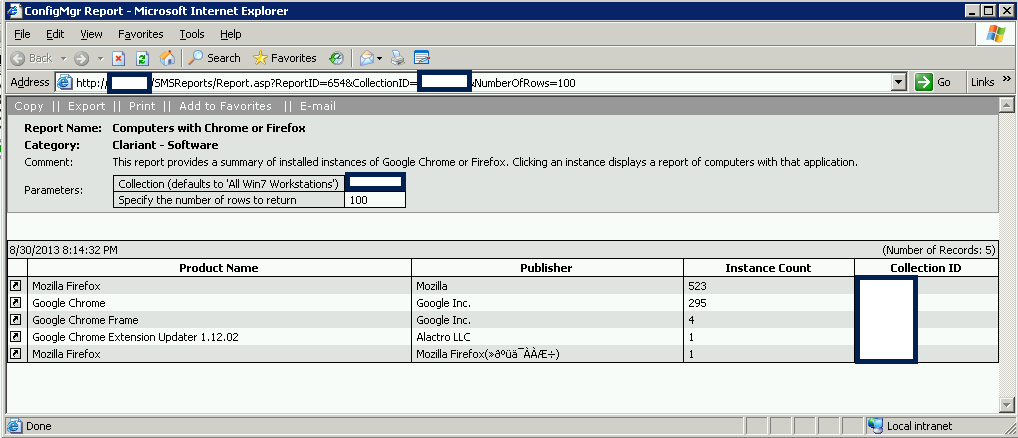Click scrollbar down arrow
Image resolution: width=1018 pixels, height=438 pixels.
[1007, 404]
